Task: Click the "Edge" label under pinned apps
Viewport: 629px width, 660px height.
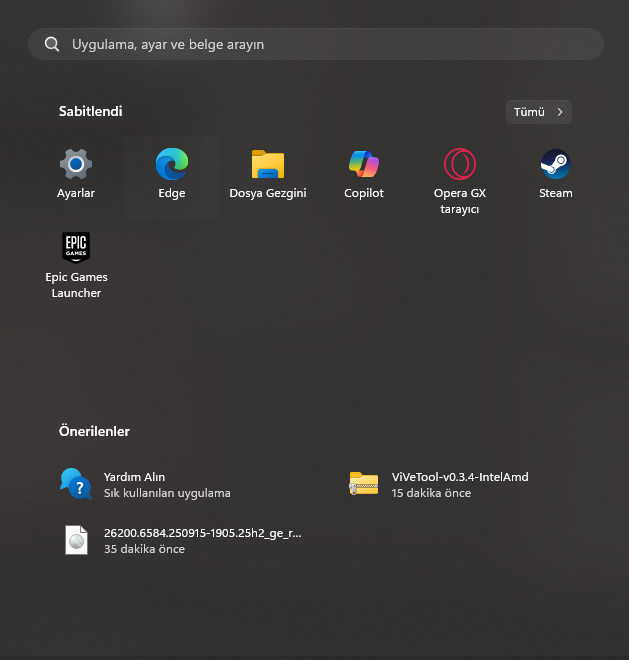Action: (x=172, y=193)
